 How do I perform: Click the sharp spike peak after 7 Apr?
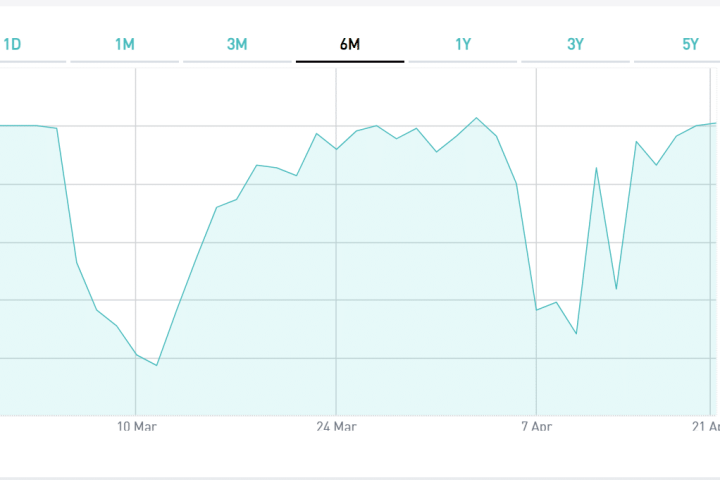pos(596,168)
